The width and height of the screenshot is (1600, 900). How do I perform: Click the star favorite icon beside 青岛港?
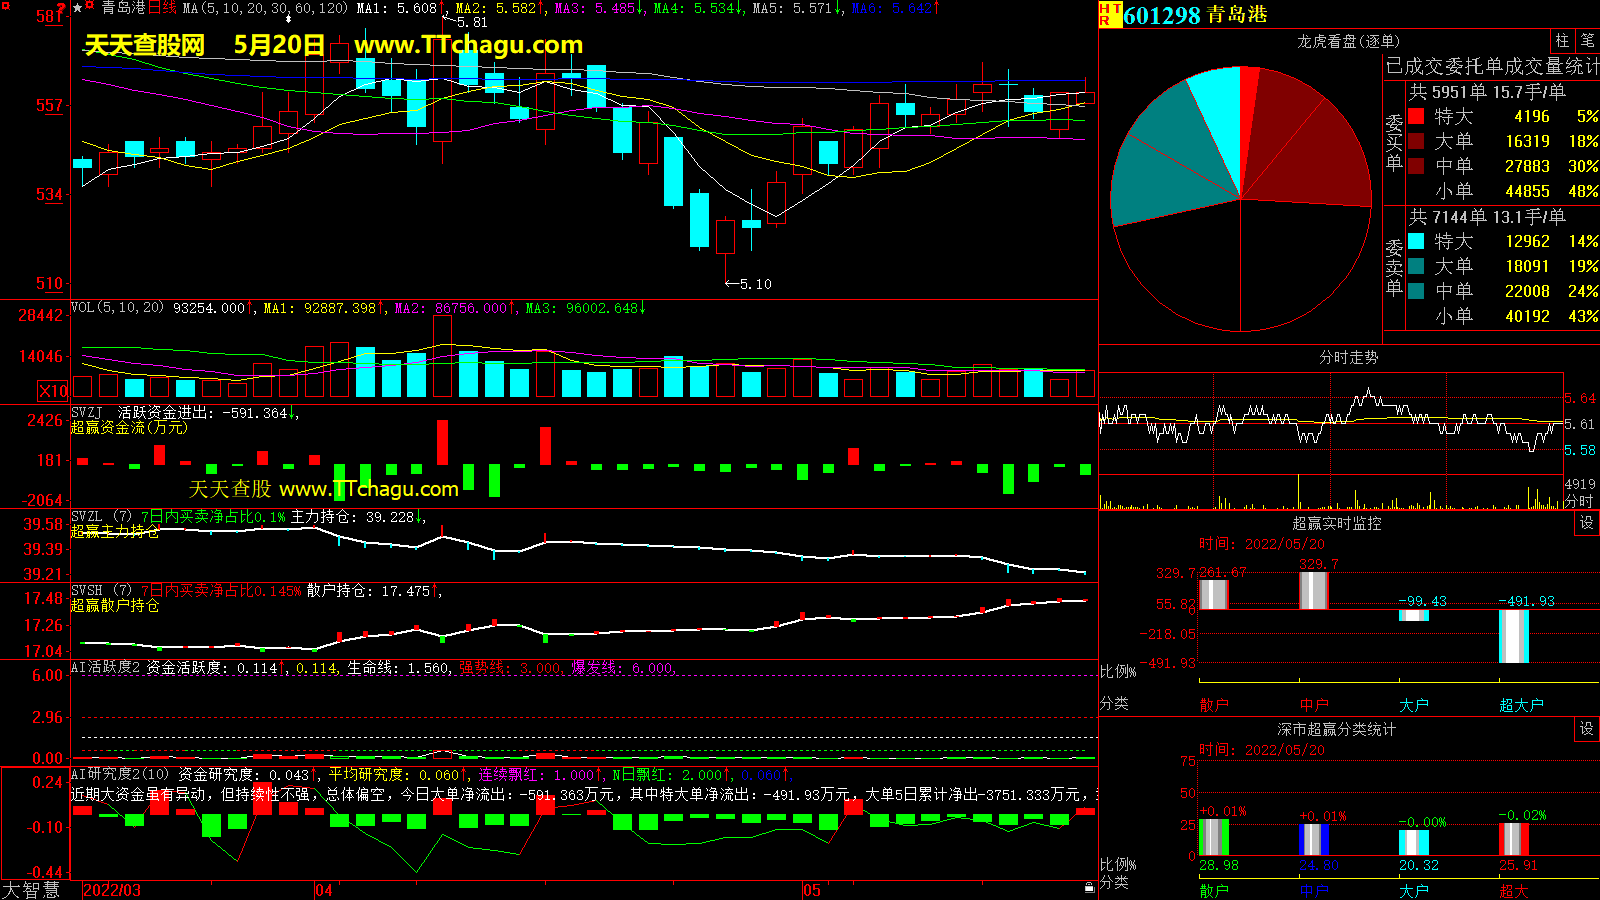[x=78, y=8]
